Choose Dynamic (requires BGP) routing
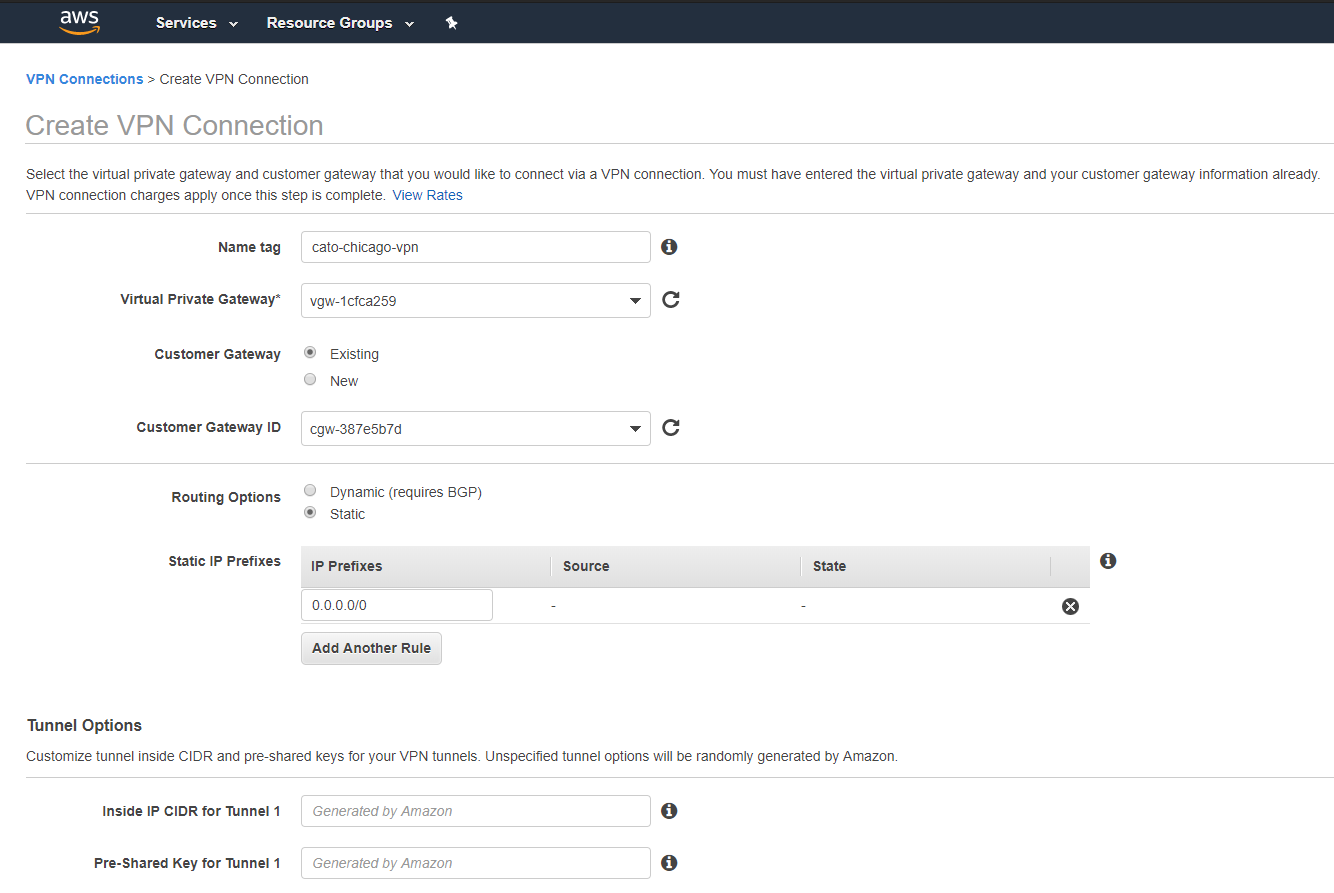Viewport: 1334px width, 893px height. [x=310, y=491]
